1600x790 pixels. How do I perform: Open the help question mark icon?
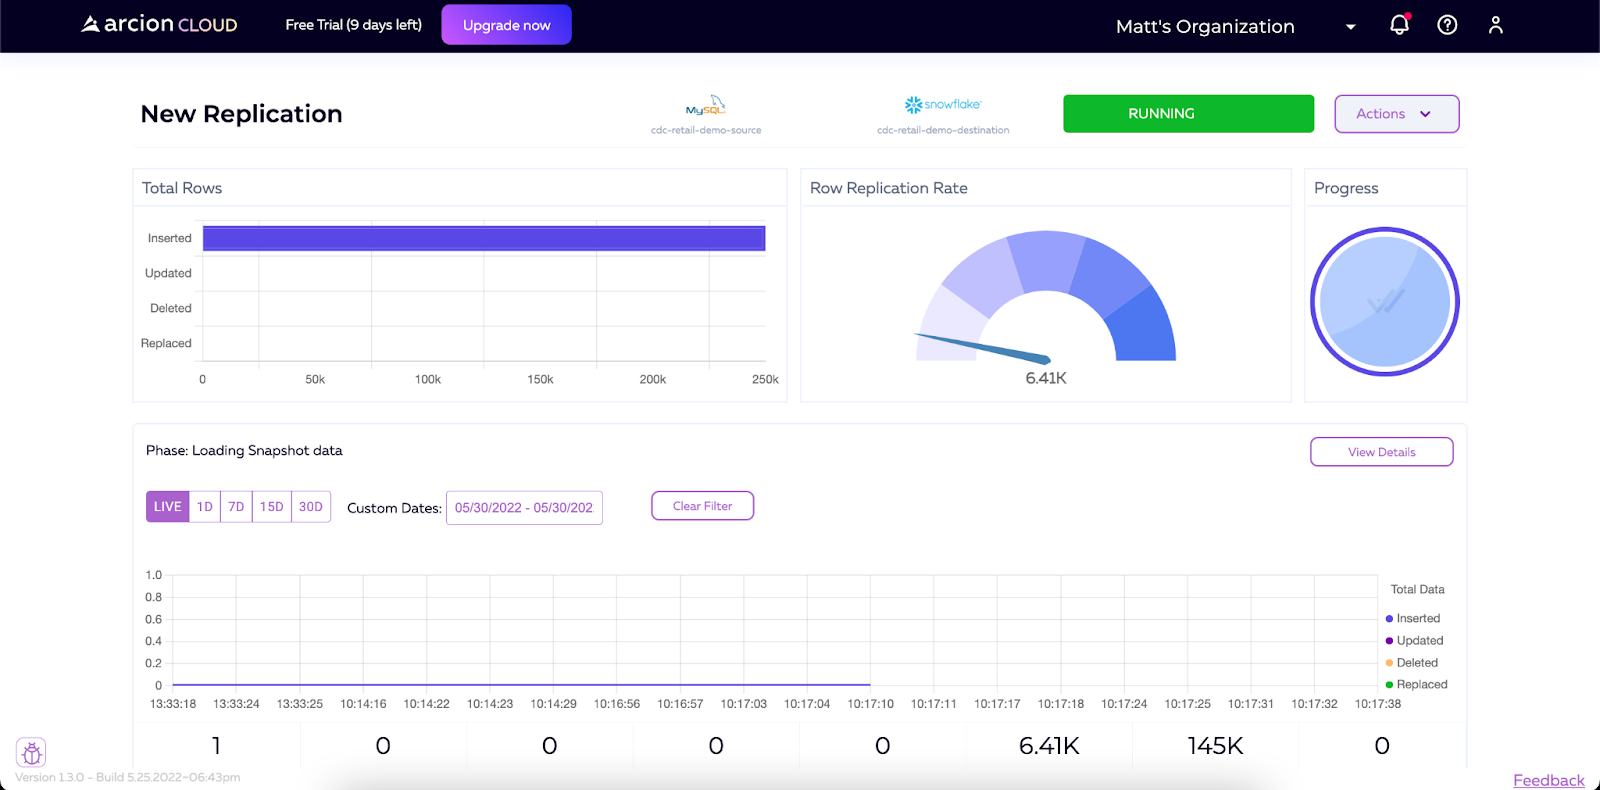point(1447,25)
